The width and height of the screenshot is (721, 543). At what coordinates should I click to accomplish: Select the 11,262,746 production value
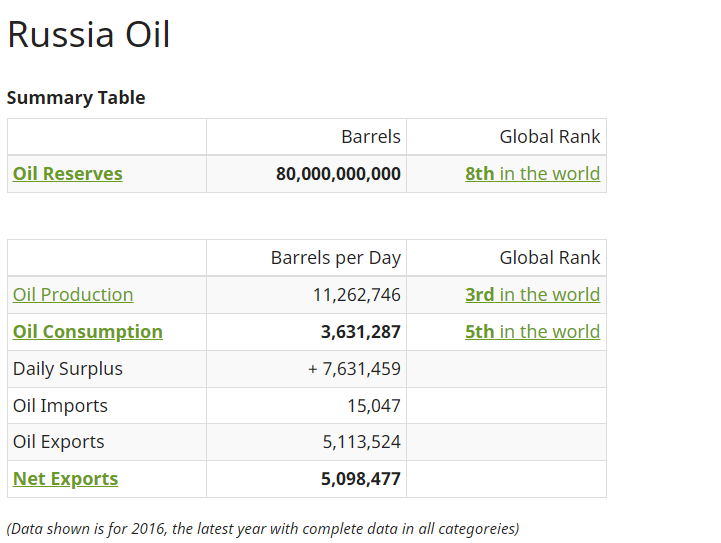coord(357,295)
